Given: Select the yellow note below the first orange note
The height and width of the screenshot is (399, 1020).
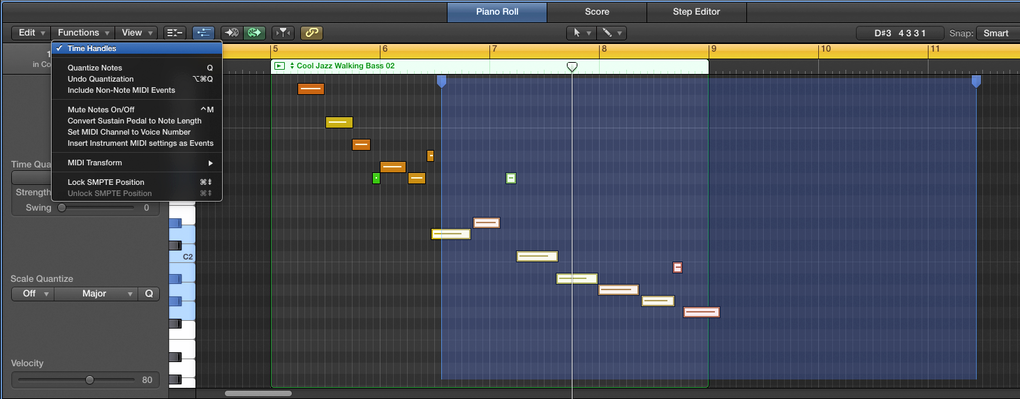Looking at the screenshot, I should pos(339,122).
